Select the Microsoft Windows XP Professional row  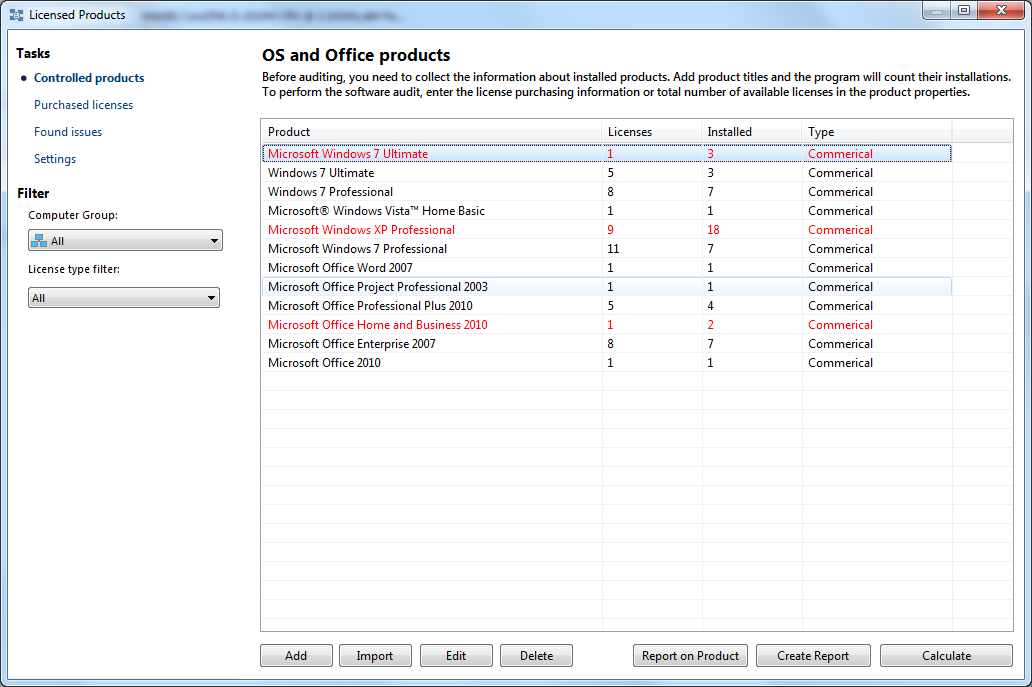[361, 230]
